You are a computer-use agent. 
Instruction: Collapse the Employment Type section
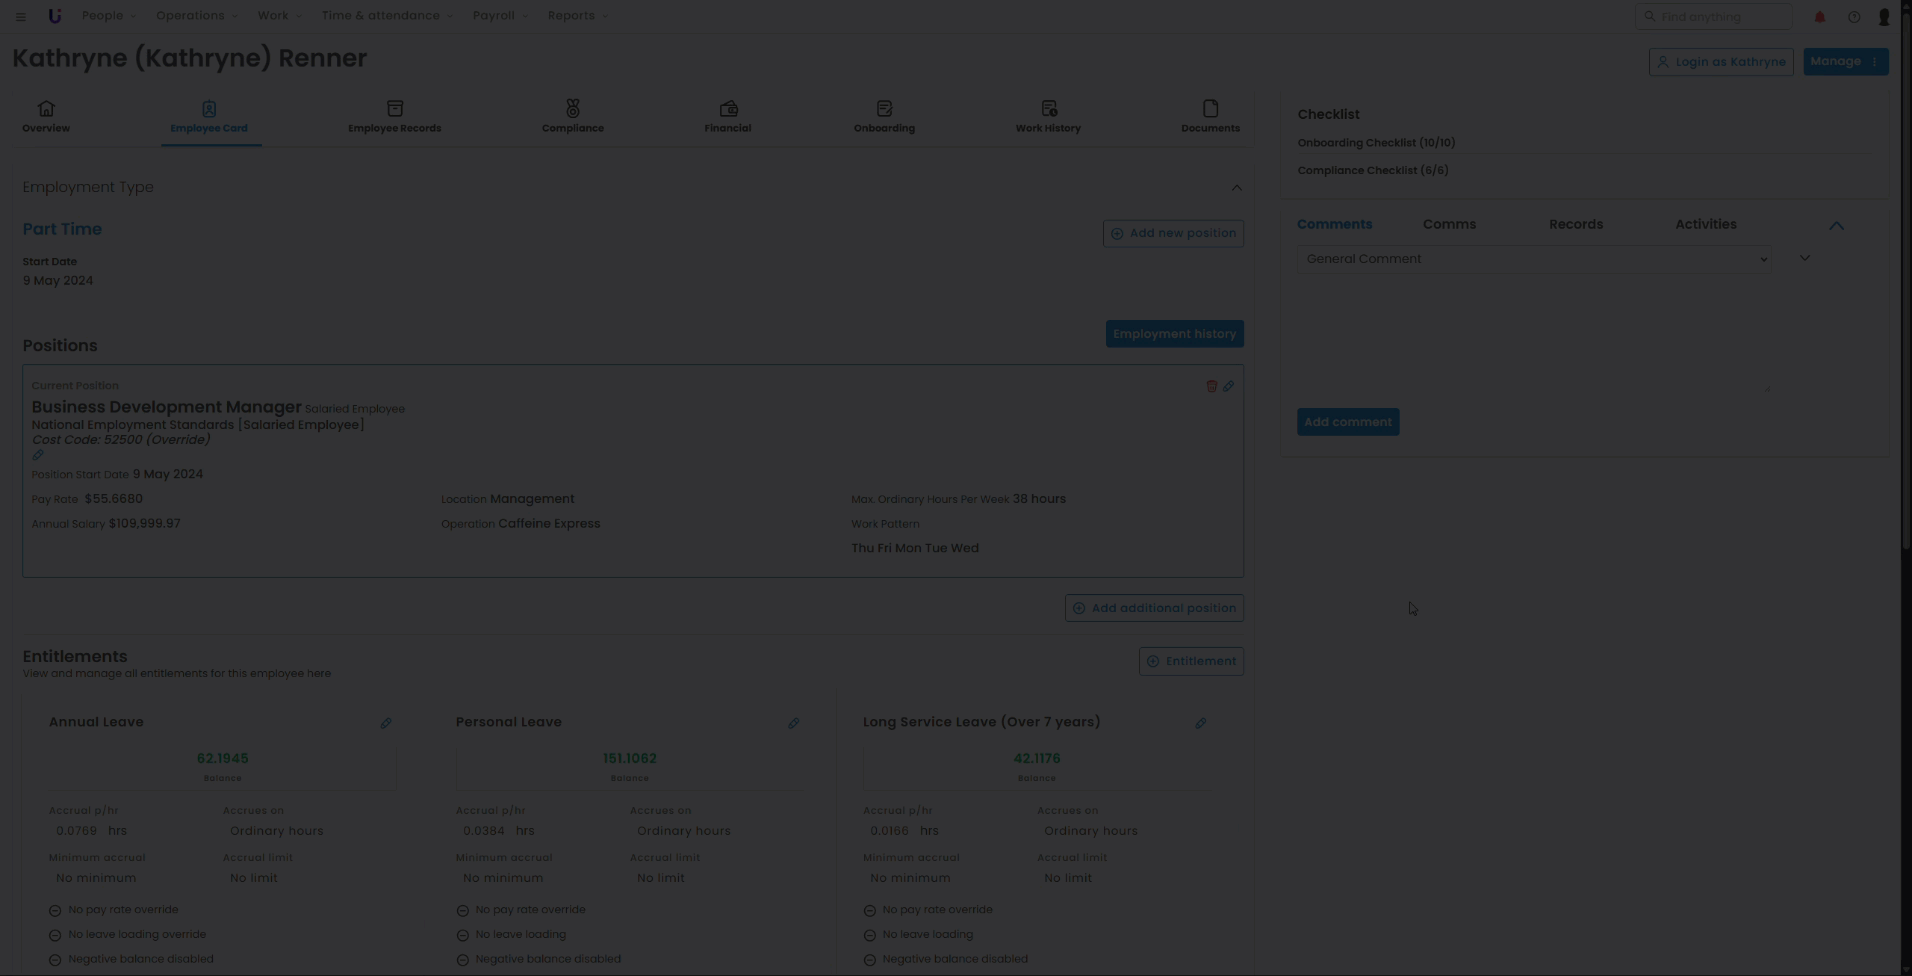point(1236,188)
